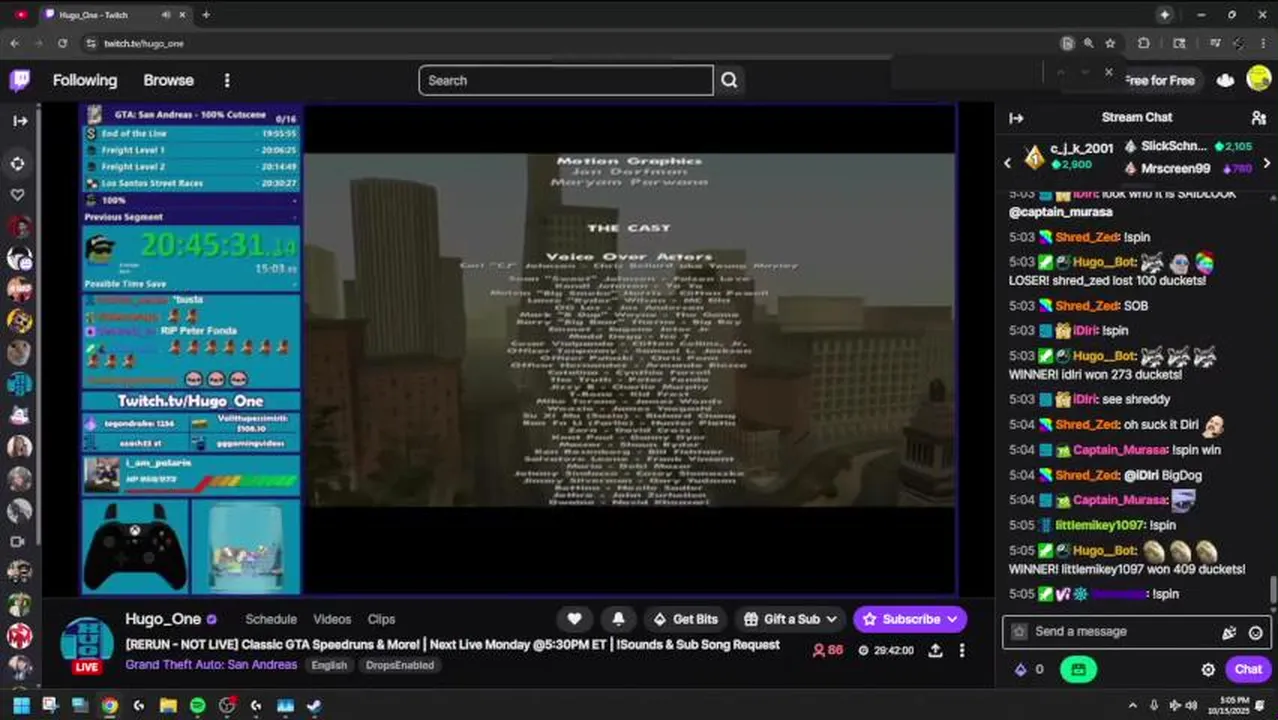Screen dimensions: 1278x720
Task: Click the Hugo_One avatar with LIVE badge
Action: click(87, 643)
